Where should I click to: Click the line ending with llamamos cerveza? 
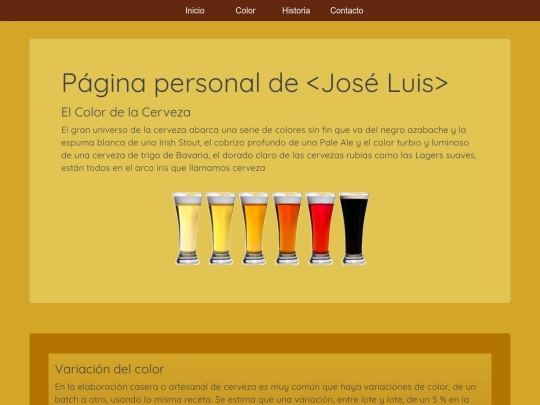coord(163,168)
